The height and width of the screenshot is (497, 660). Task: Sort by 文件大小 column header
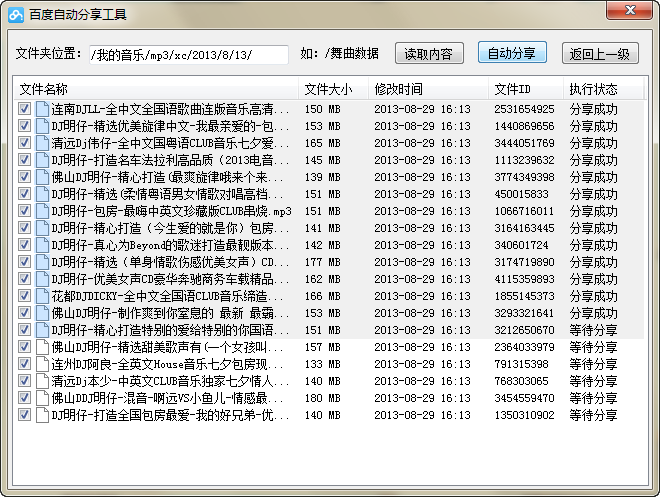[x=333, y=89]
